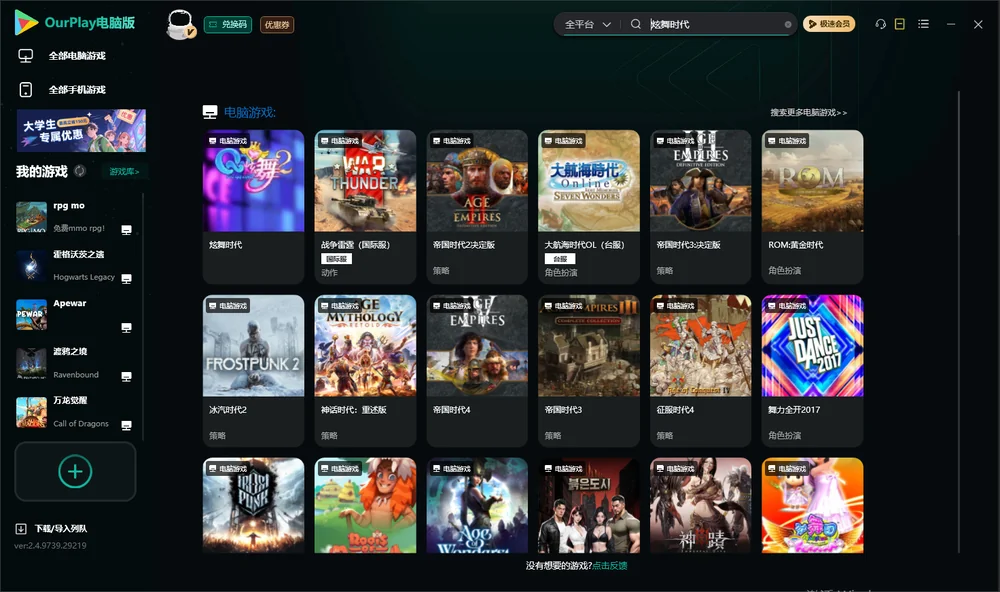Expand the 全平台 platform dropdown

[587, 24]
